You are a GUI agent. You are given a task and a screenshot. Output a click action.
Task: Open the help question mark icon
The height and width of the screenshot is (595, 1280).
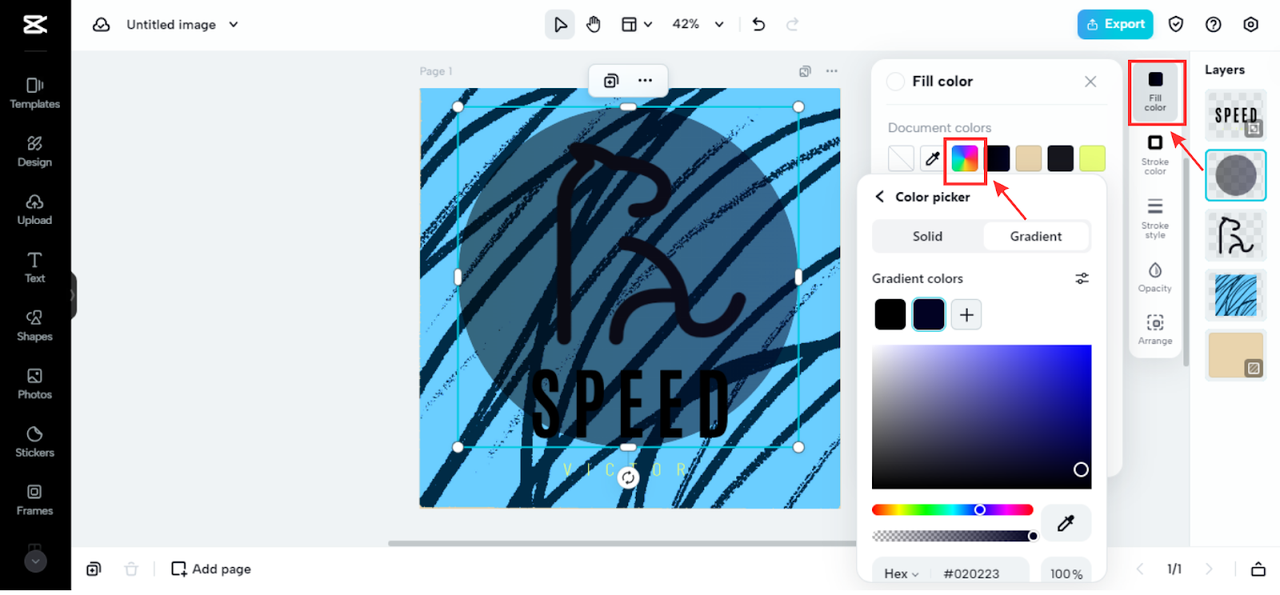tap(1214, 25)
